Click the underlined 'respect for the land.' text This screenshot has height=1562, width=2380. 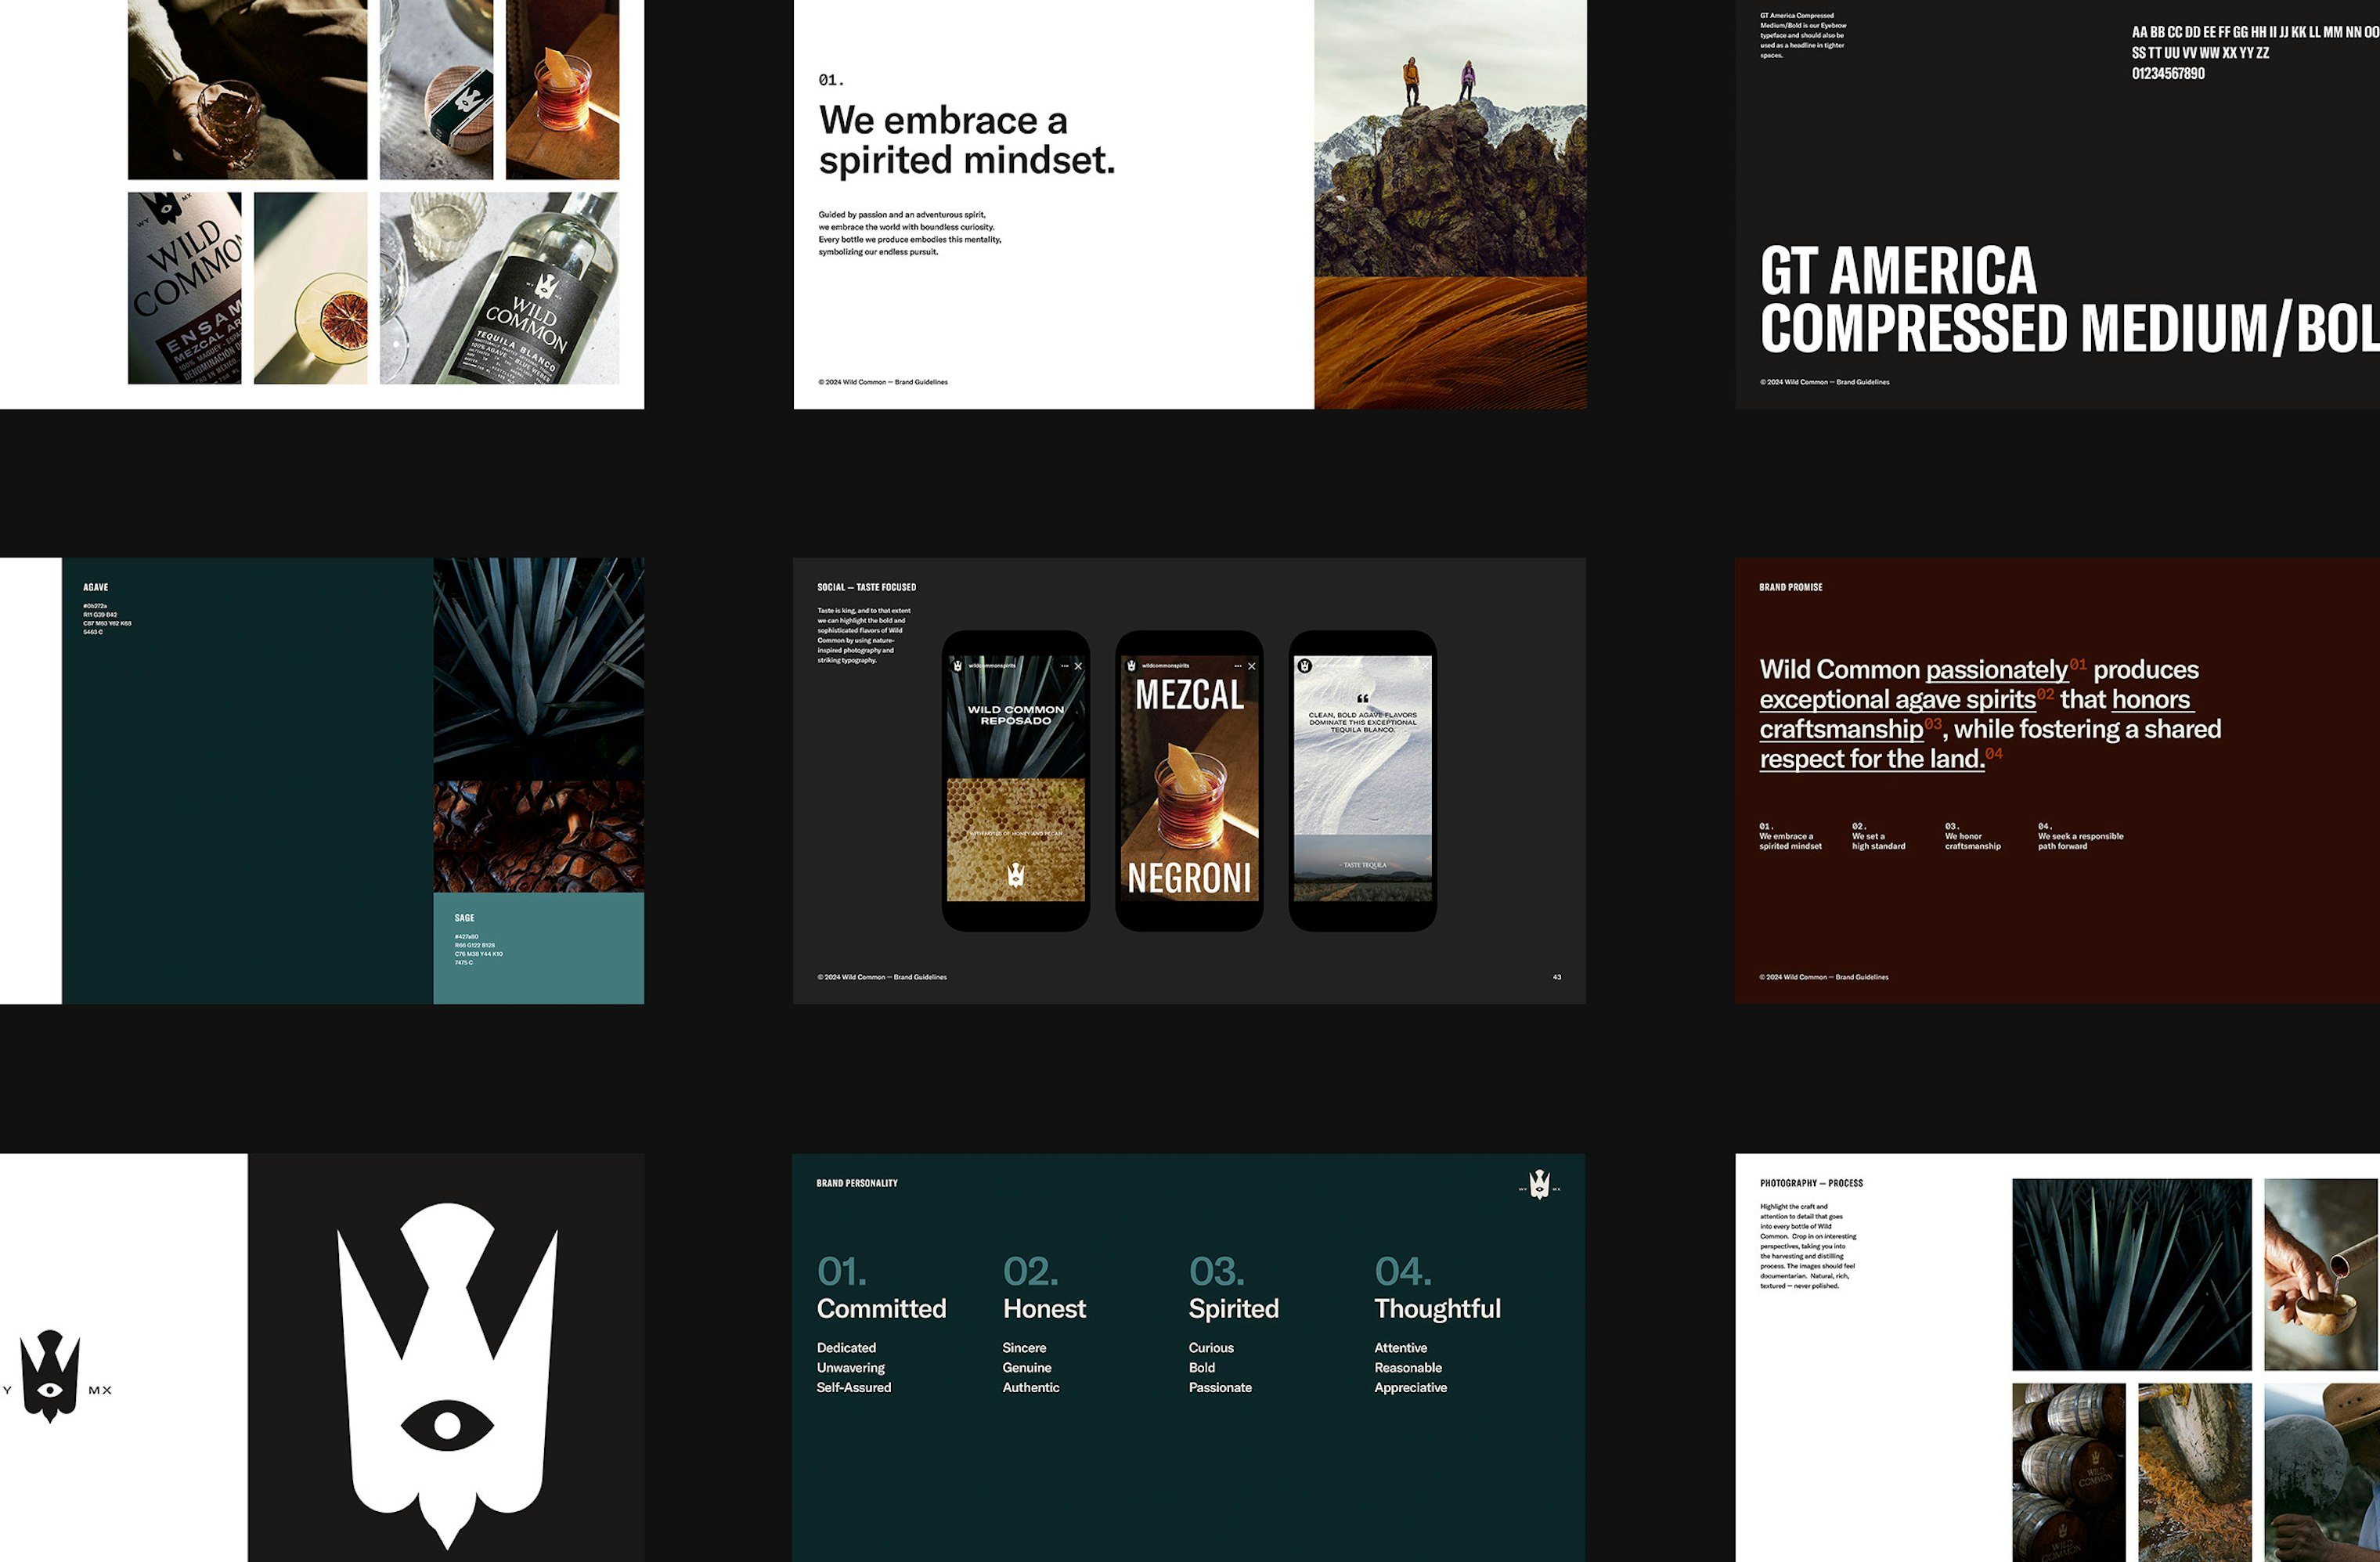(1872, 759)
